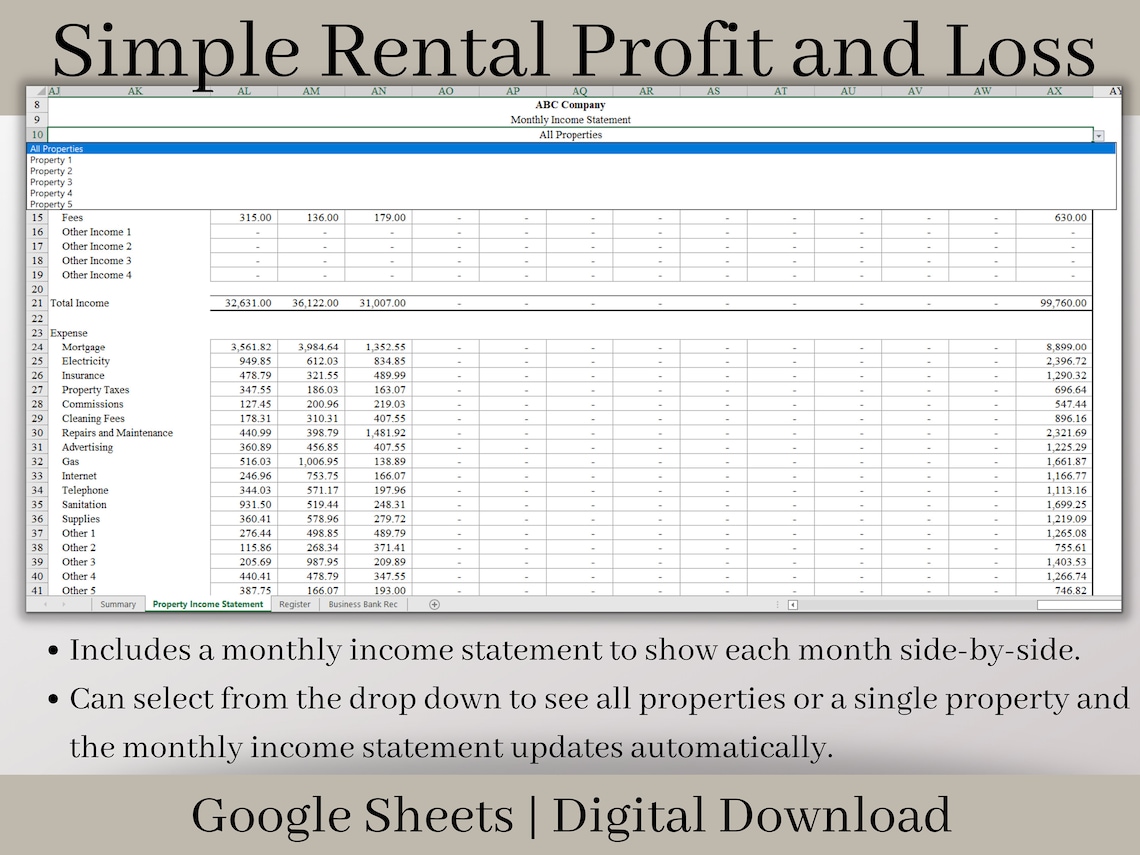Image resolution: width=1140 pixels, height=855 pixels.
Task: Select the Property Income Statement tab
Action: click(x=208, y=604)
